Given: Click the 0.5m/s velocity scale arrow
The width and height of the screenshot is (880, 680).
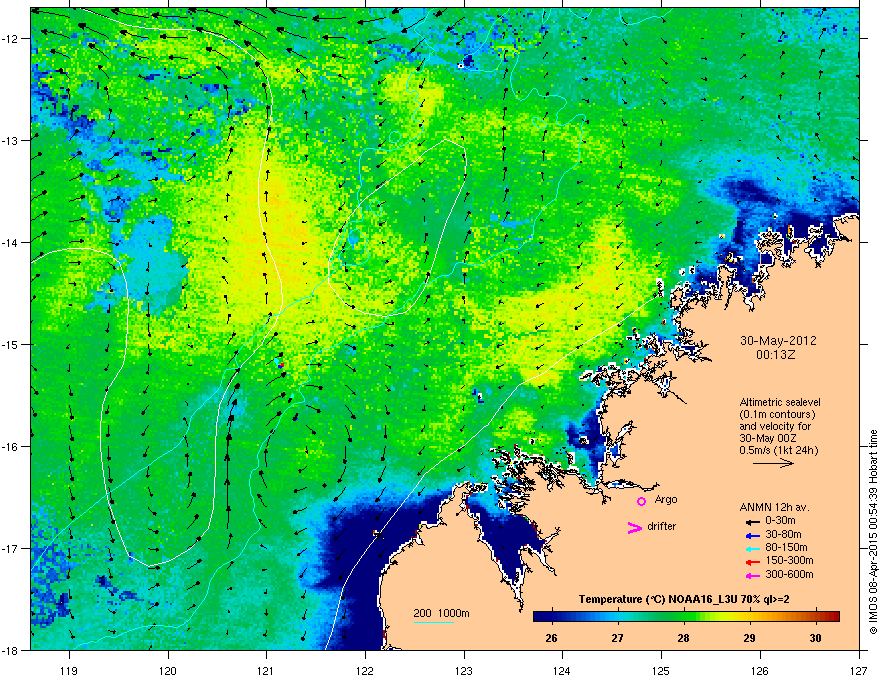Looking at the screenshot, I should (x=773, y=463).
